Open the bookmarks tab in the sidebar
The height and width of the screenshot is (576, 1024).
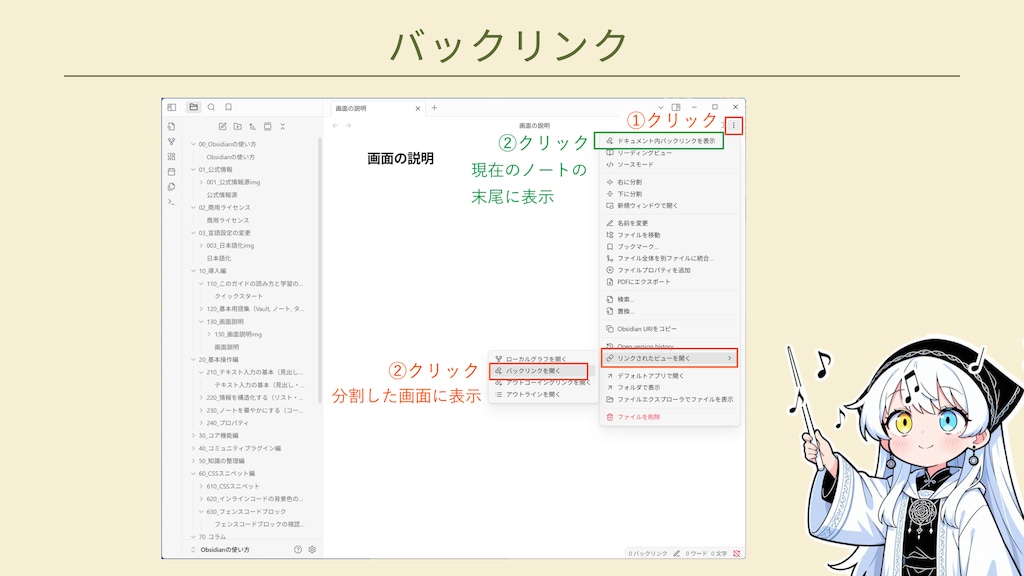[x=228, y=107]
